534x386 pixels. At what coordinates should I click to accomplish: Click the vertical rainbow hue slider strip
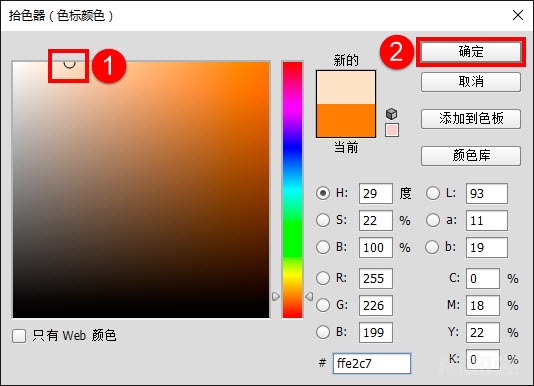coord(292,190)
